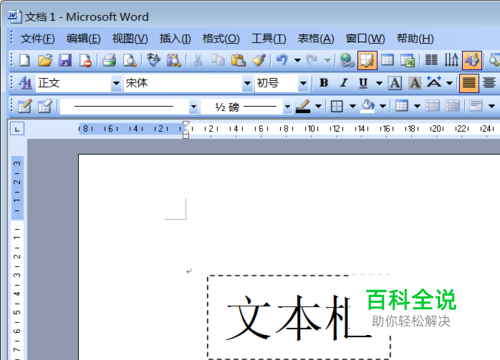Toggle Bold formatting
Viewport: 500px width, 360px height.
323,83
